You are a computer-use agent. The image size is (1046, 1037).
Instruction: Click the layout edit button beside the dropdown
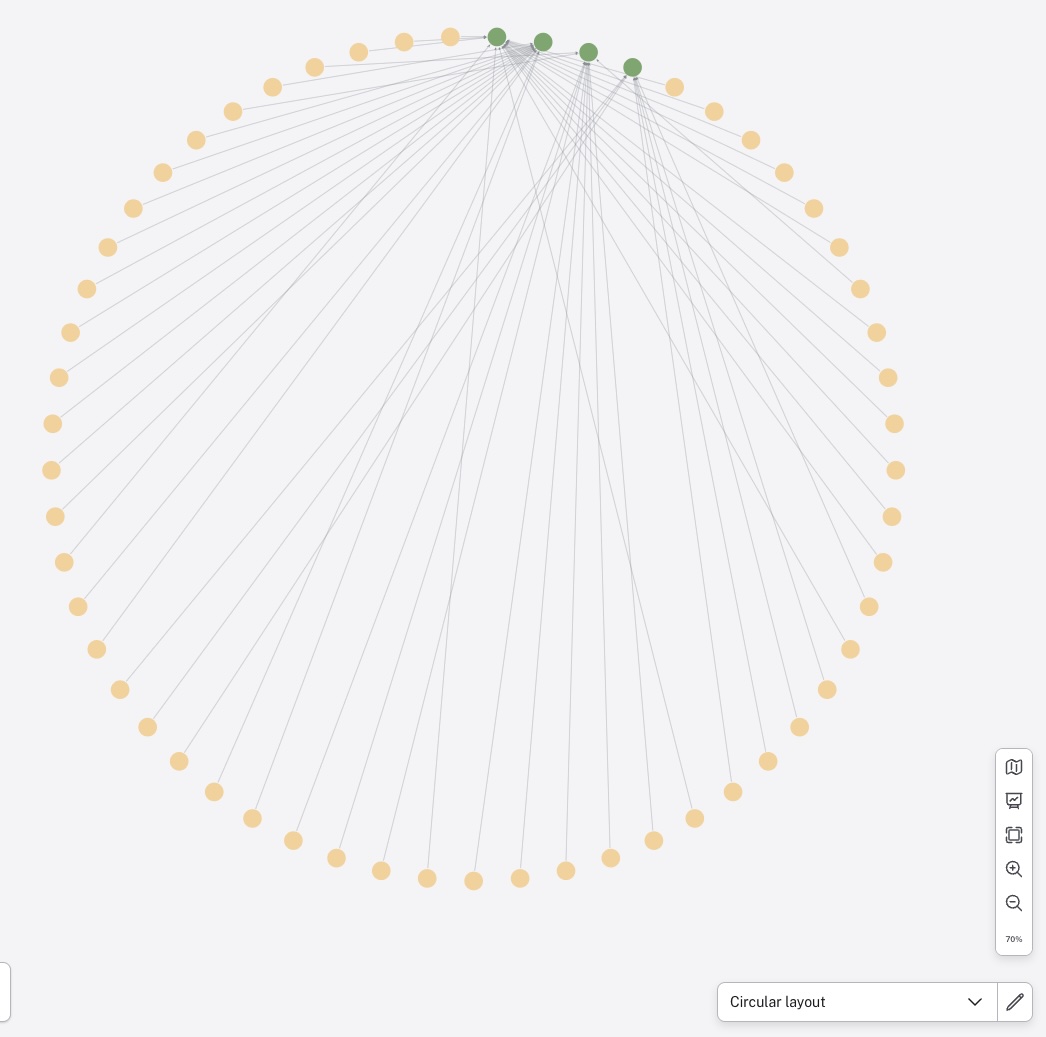pos(1014,1002)
